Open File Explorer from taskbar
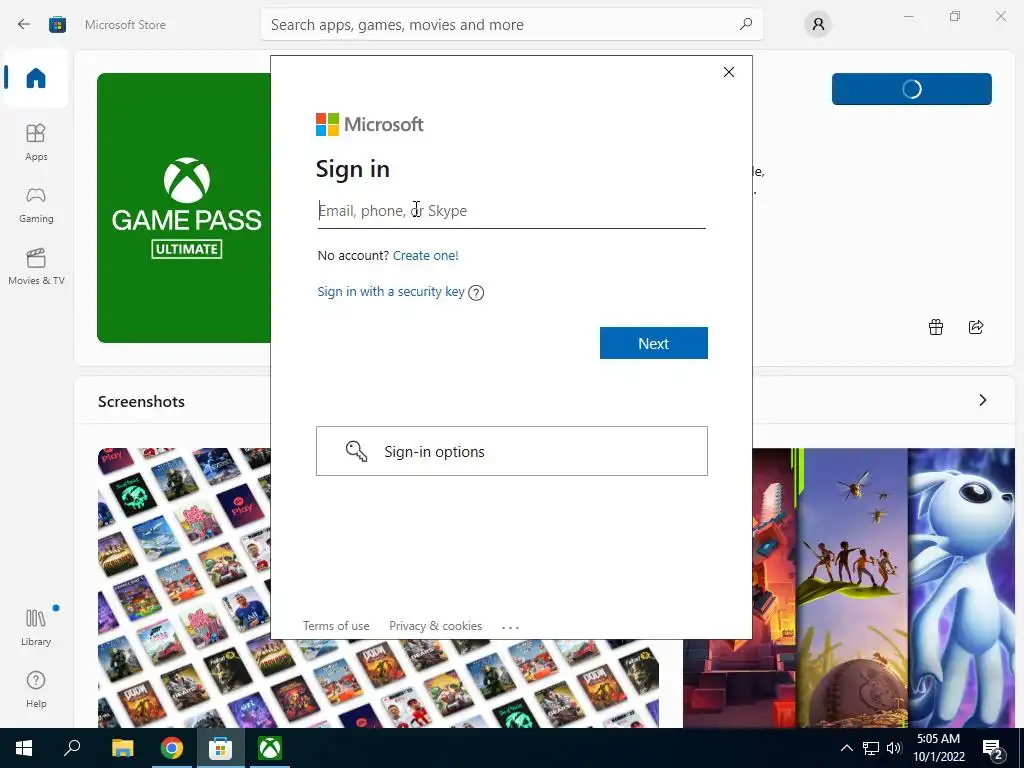The width and height of the screenshot is (1024, 768). pos(122,748)
